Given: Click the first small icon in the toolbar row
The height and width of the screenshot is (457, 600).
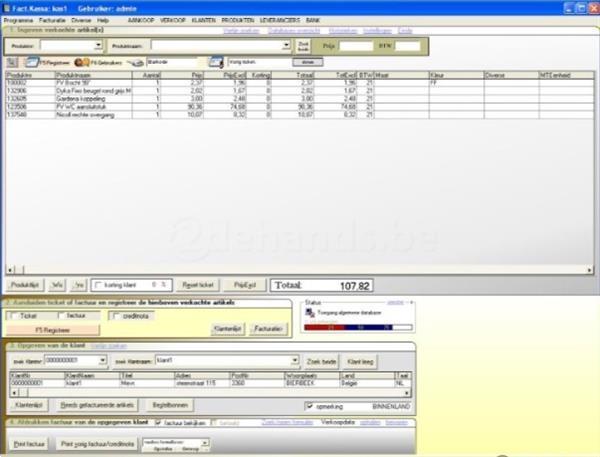Looking at the screenshot, I should (x=12, y=62).
